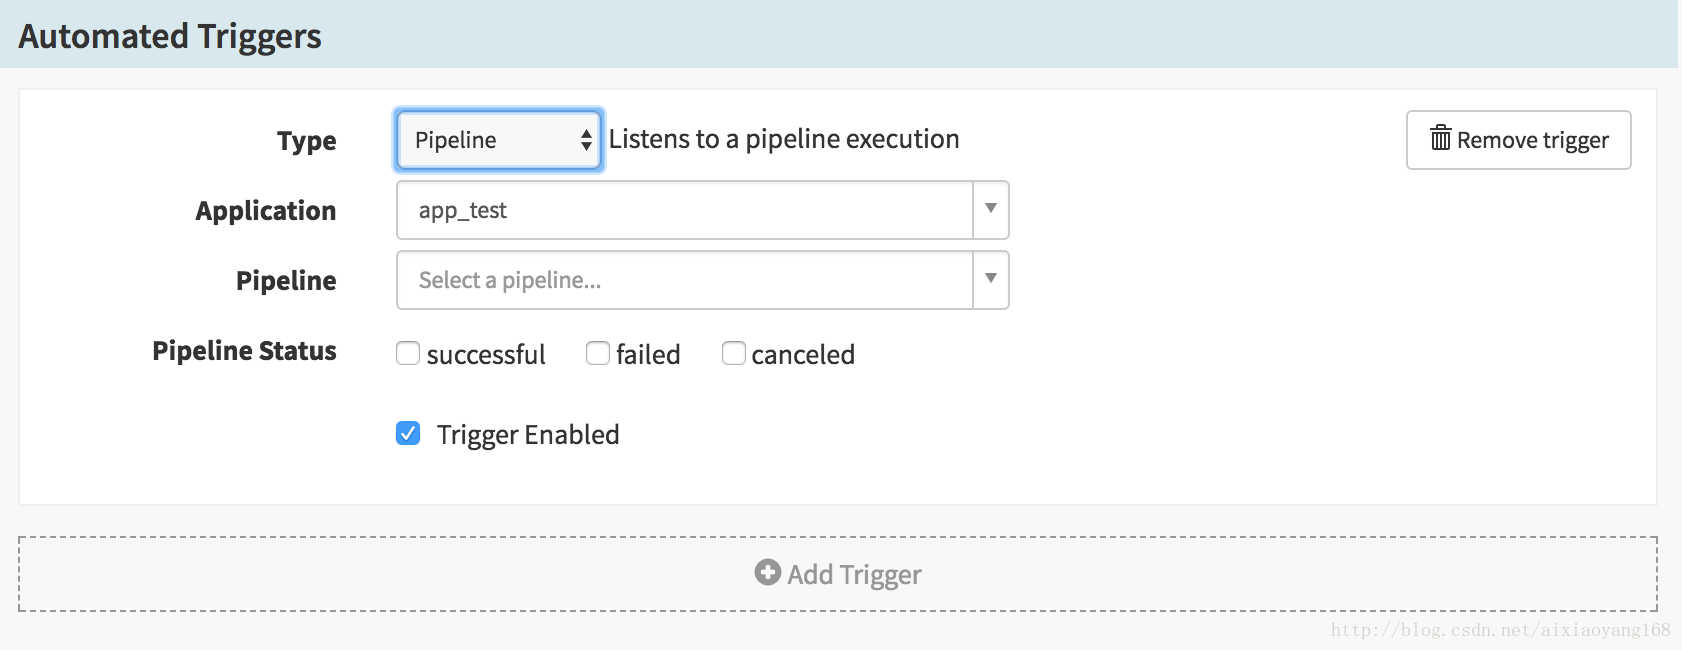This screenshot has width=1682, height=650.
Task: Disable the Trigger Enabled checkbox
Action: [408, 433]
